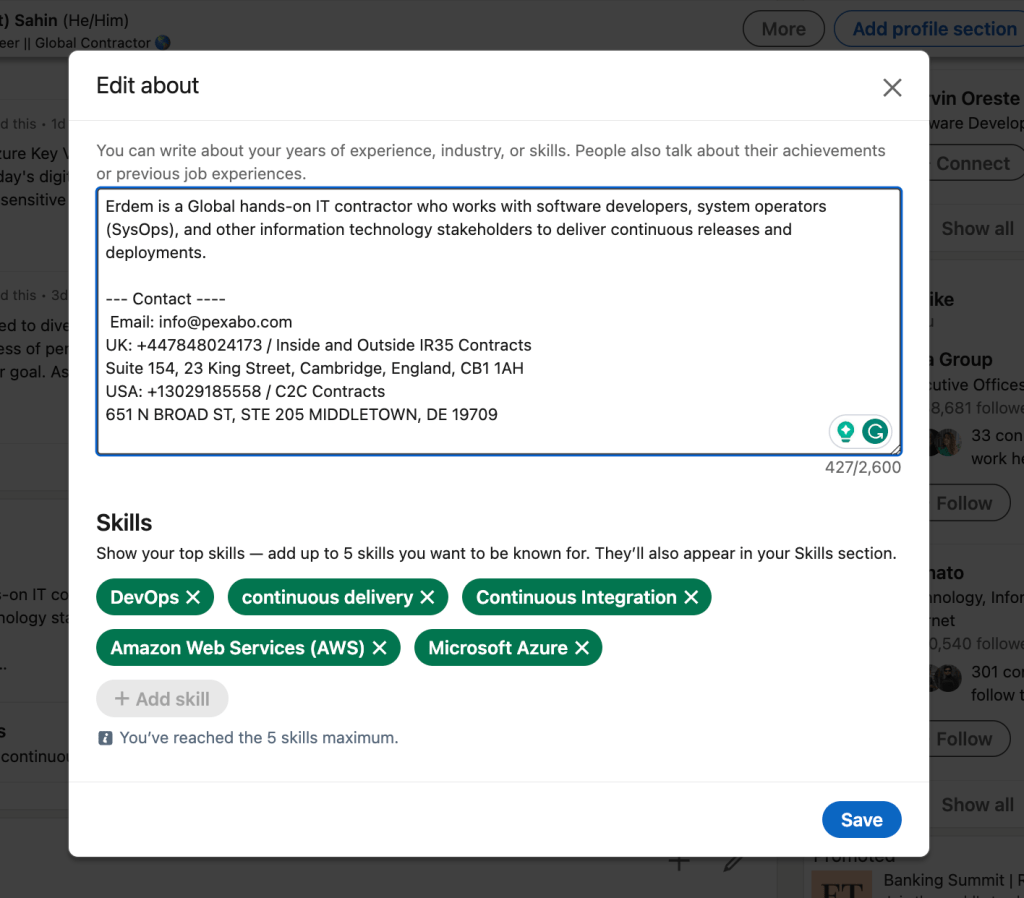Click the green lightbulb suggestions icon
The image size is (1024, 898).
tap(846, 431)
